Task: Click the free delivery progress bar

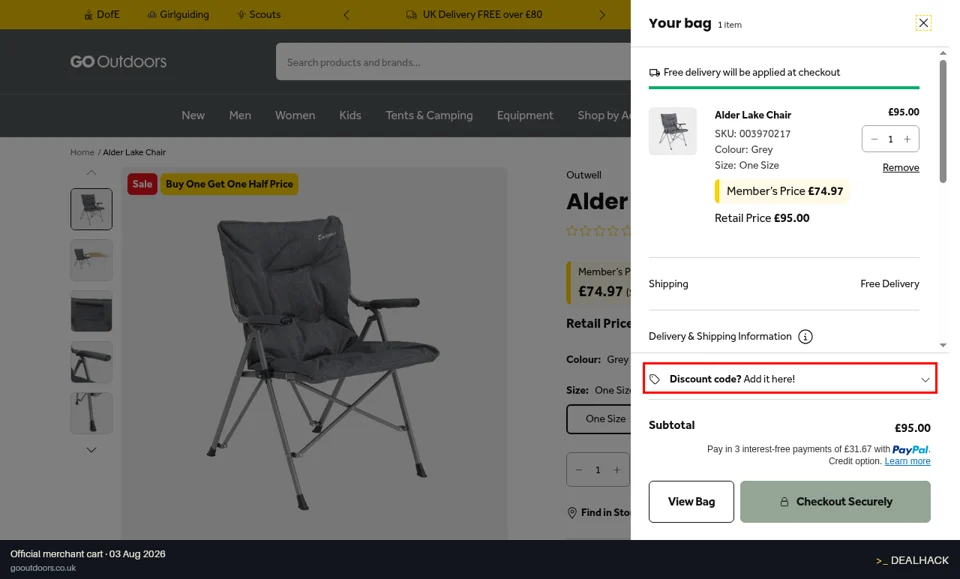Action: click(x=784, y=88)
